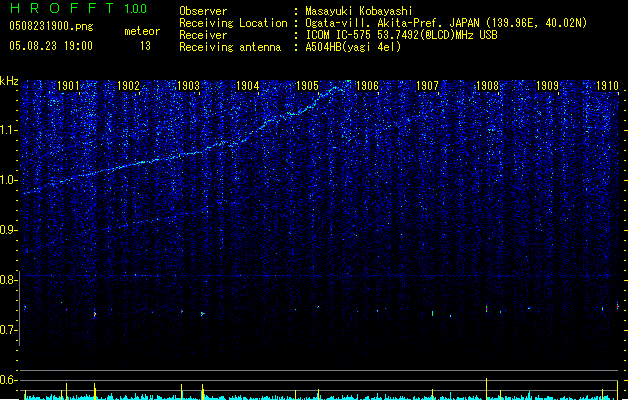Click the Receiver label
The image size is (629, 400).
[x=203, y=35]
